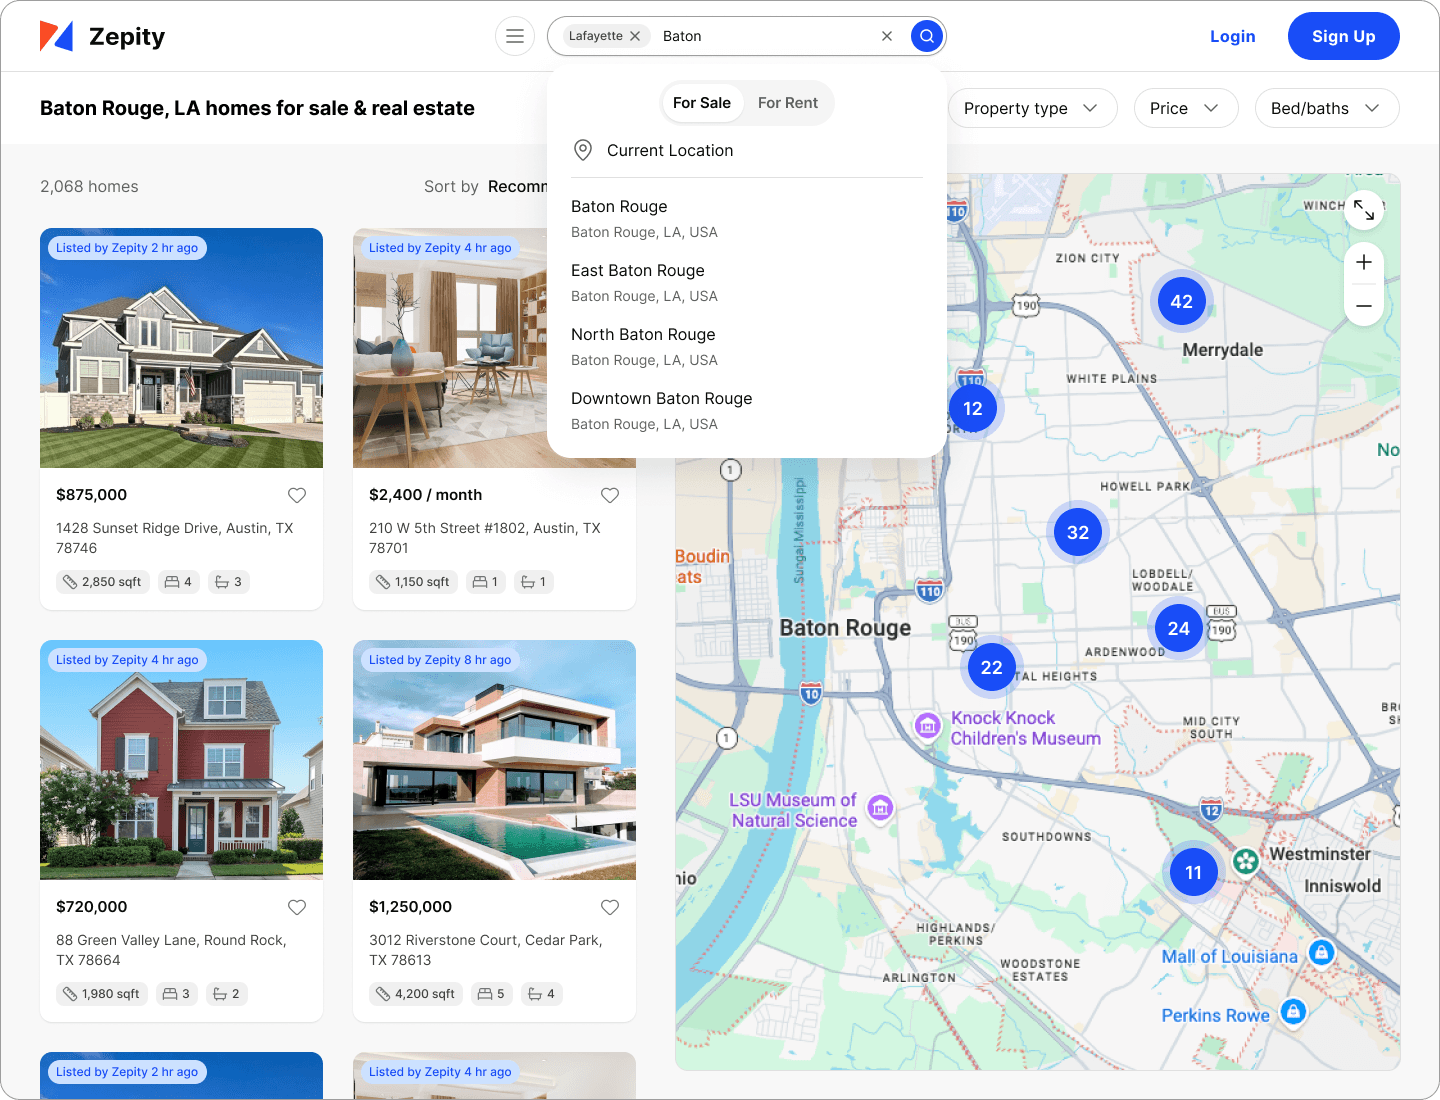
Task: Zoom in on the map
Action: [x=1364, y=263]
